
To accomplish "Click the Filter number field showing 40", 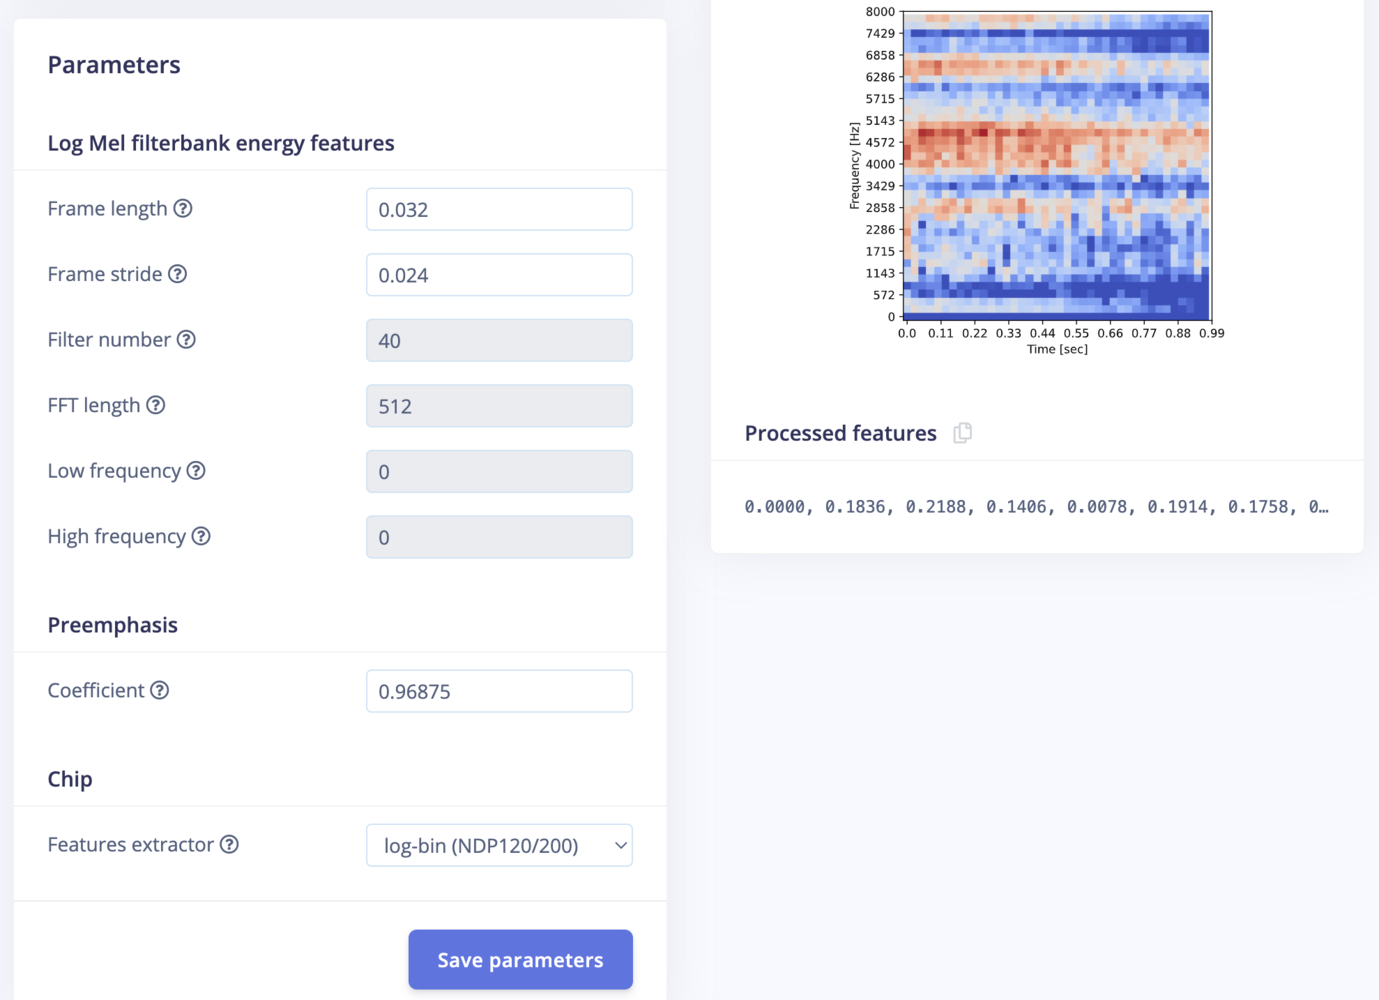I will tap(499, 340).
